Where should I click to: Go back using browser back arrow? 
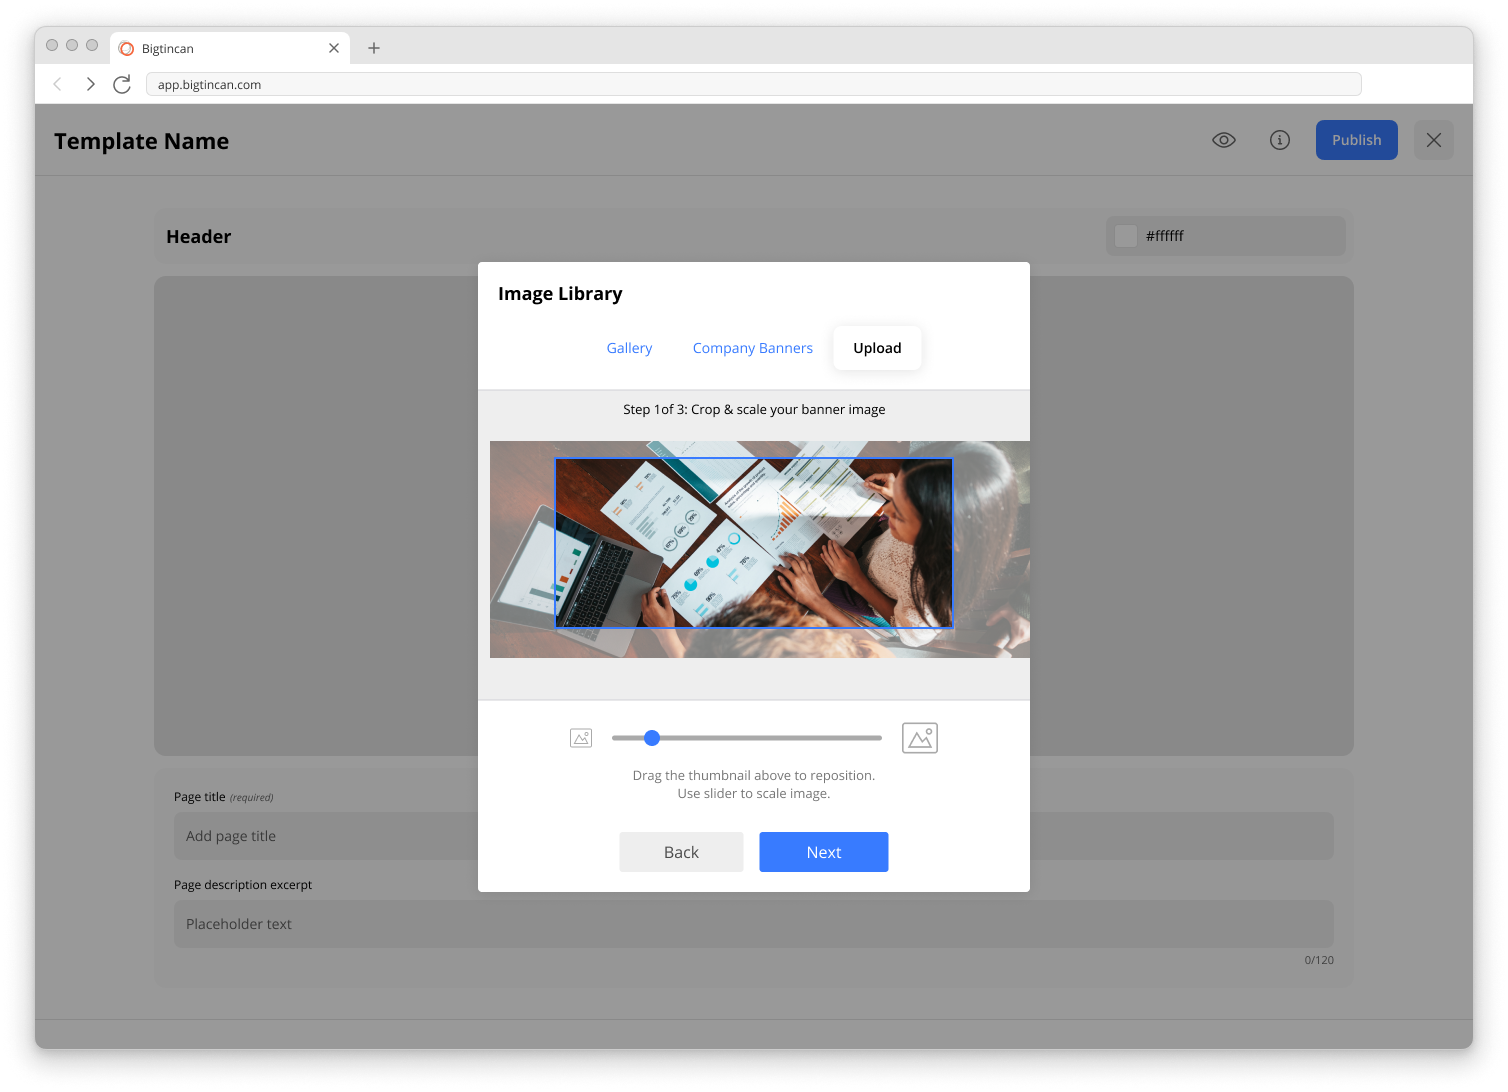(x=58, y=85)
